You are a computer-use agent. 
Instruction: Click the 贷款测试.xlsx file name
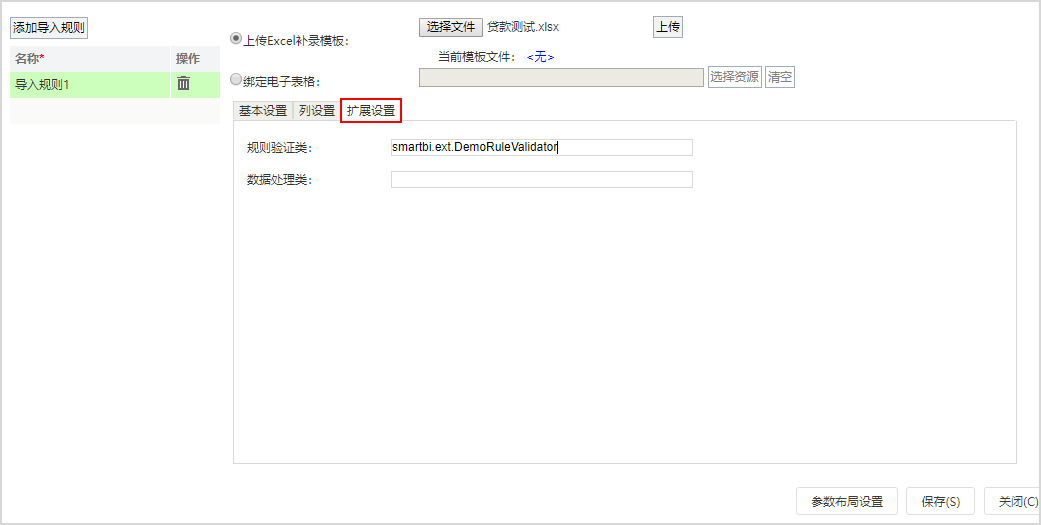tap(523, 27)
